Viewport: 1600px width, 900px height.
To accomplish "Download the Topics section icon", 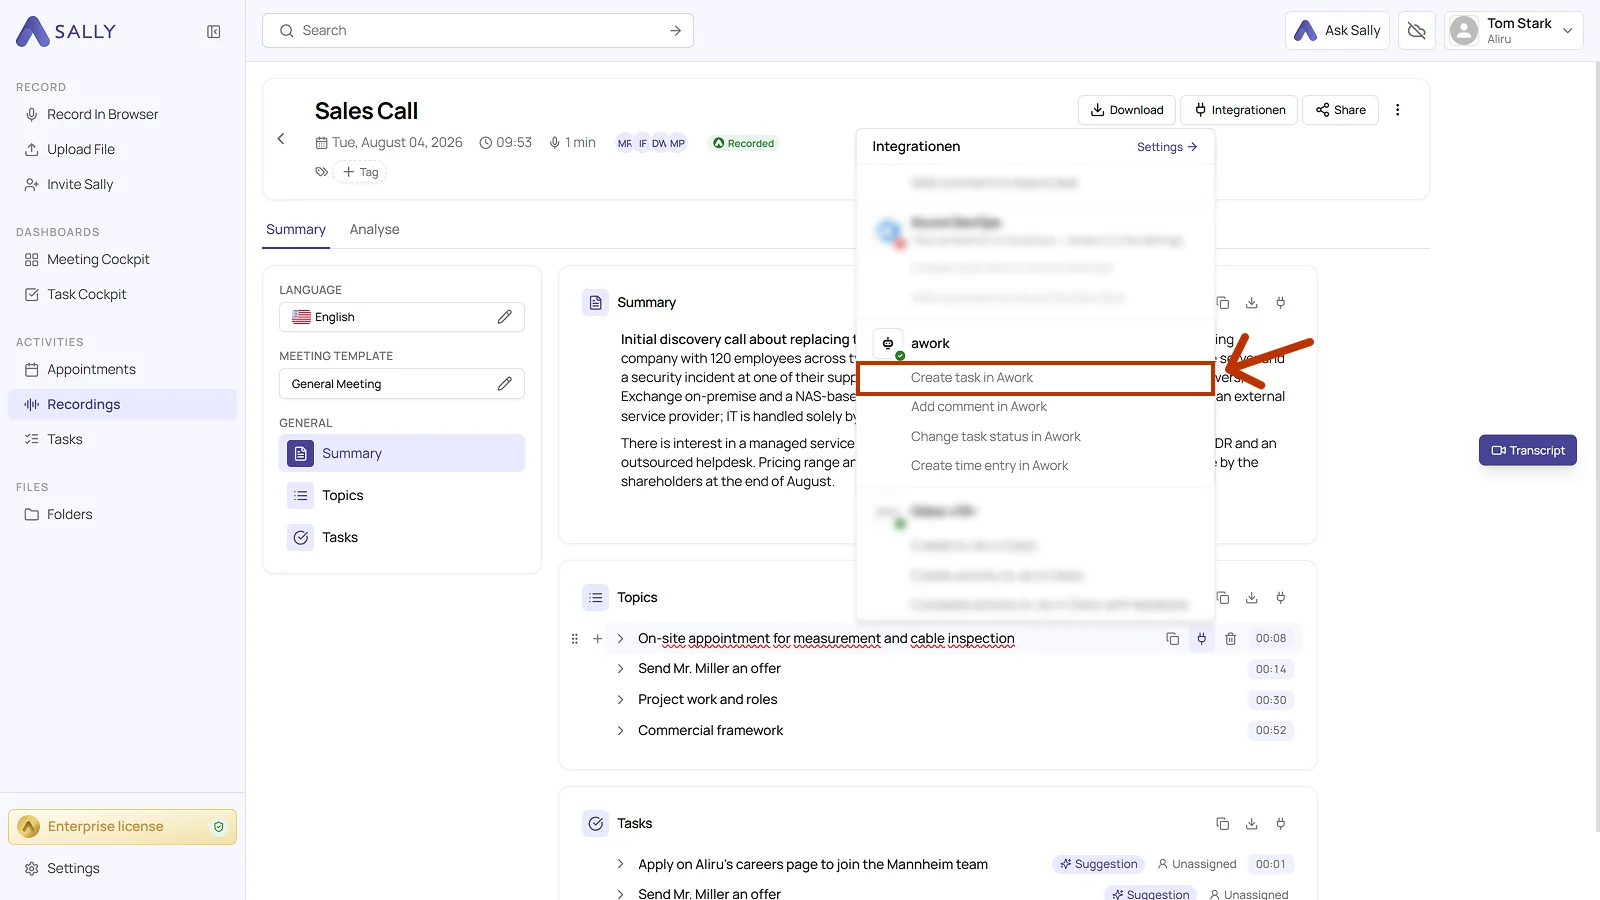I will [1251, 598].
